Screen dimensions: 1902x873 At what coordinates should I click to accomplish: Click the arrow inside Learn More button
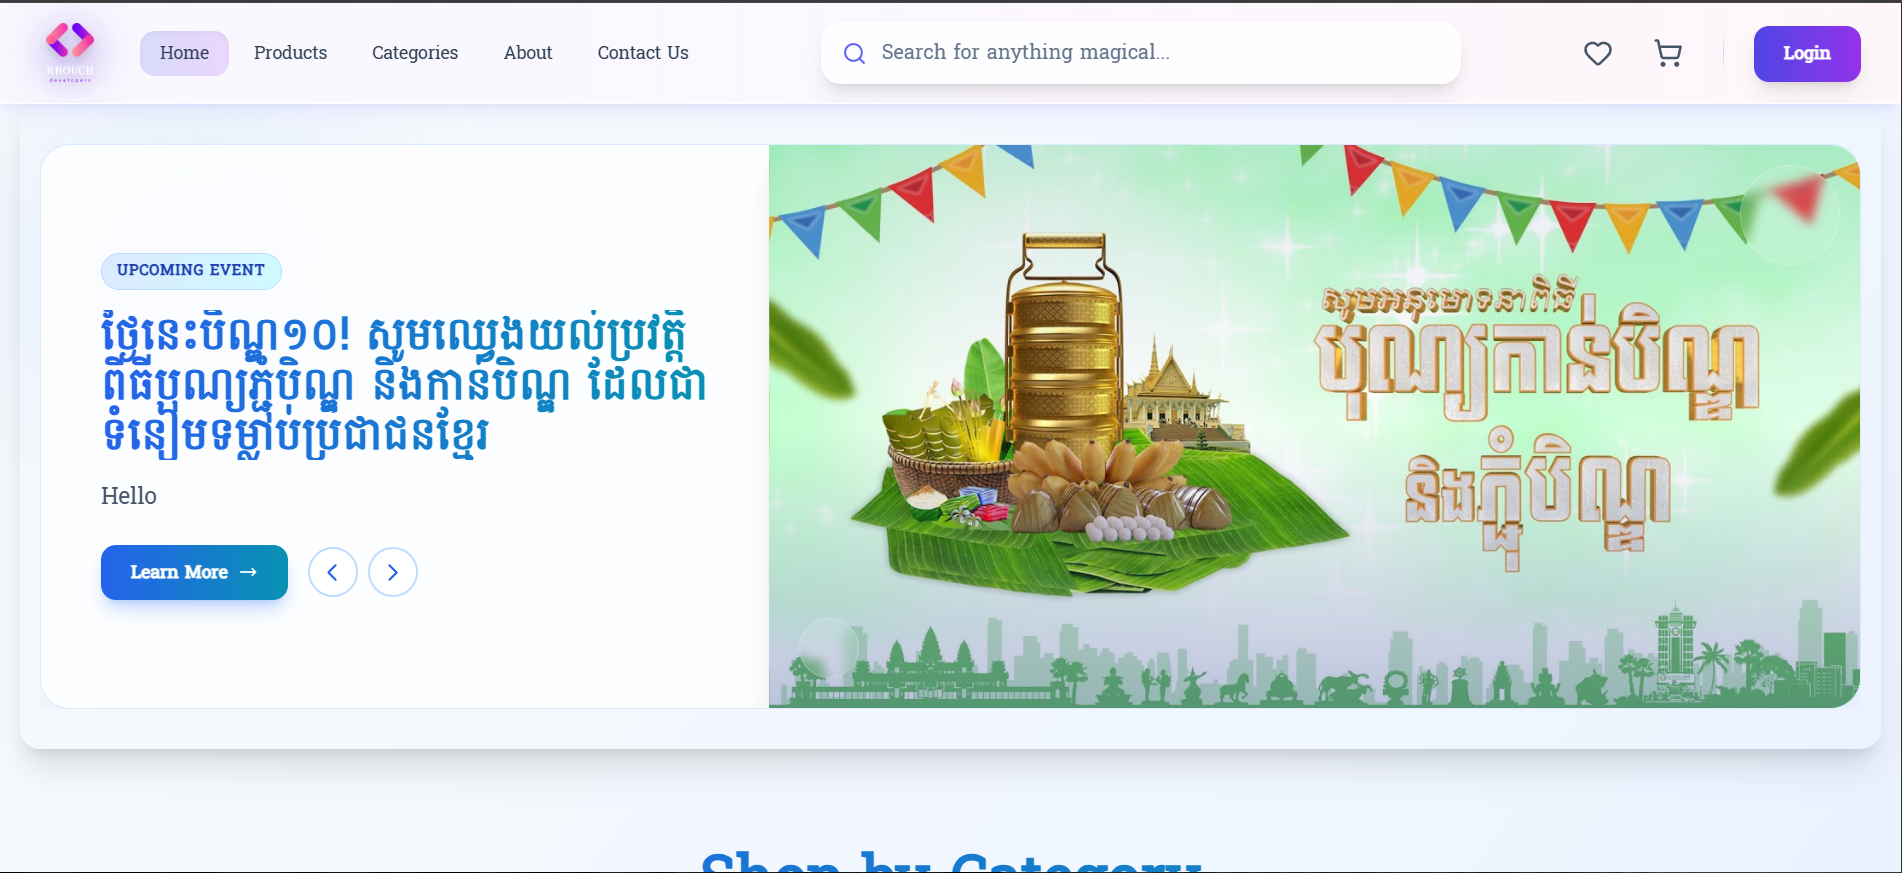click(249, 572)
